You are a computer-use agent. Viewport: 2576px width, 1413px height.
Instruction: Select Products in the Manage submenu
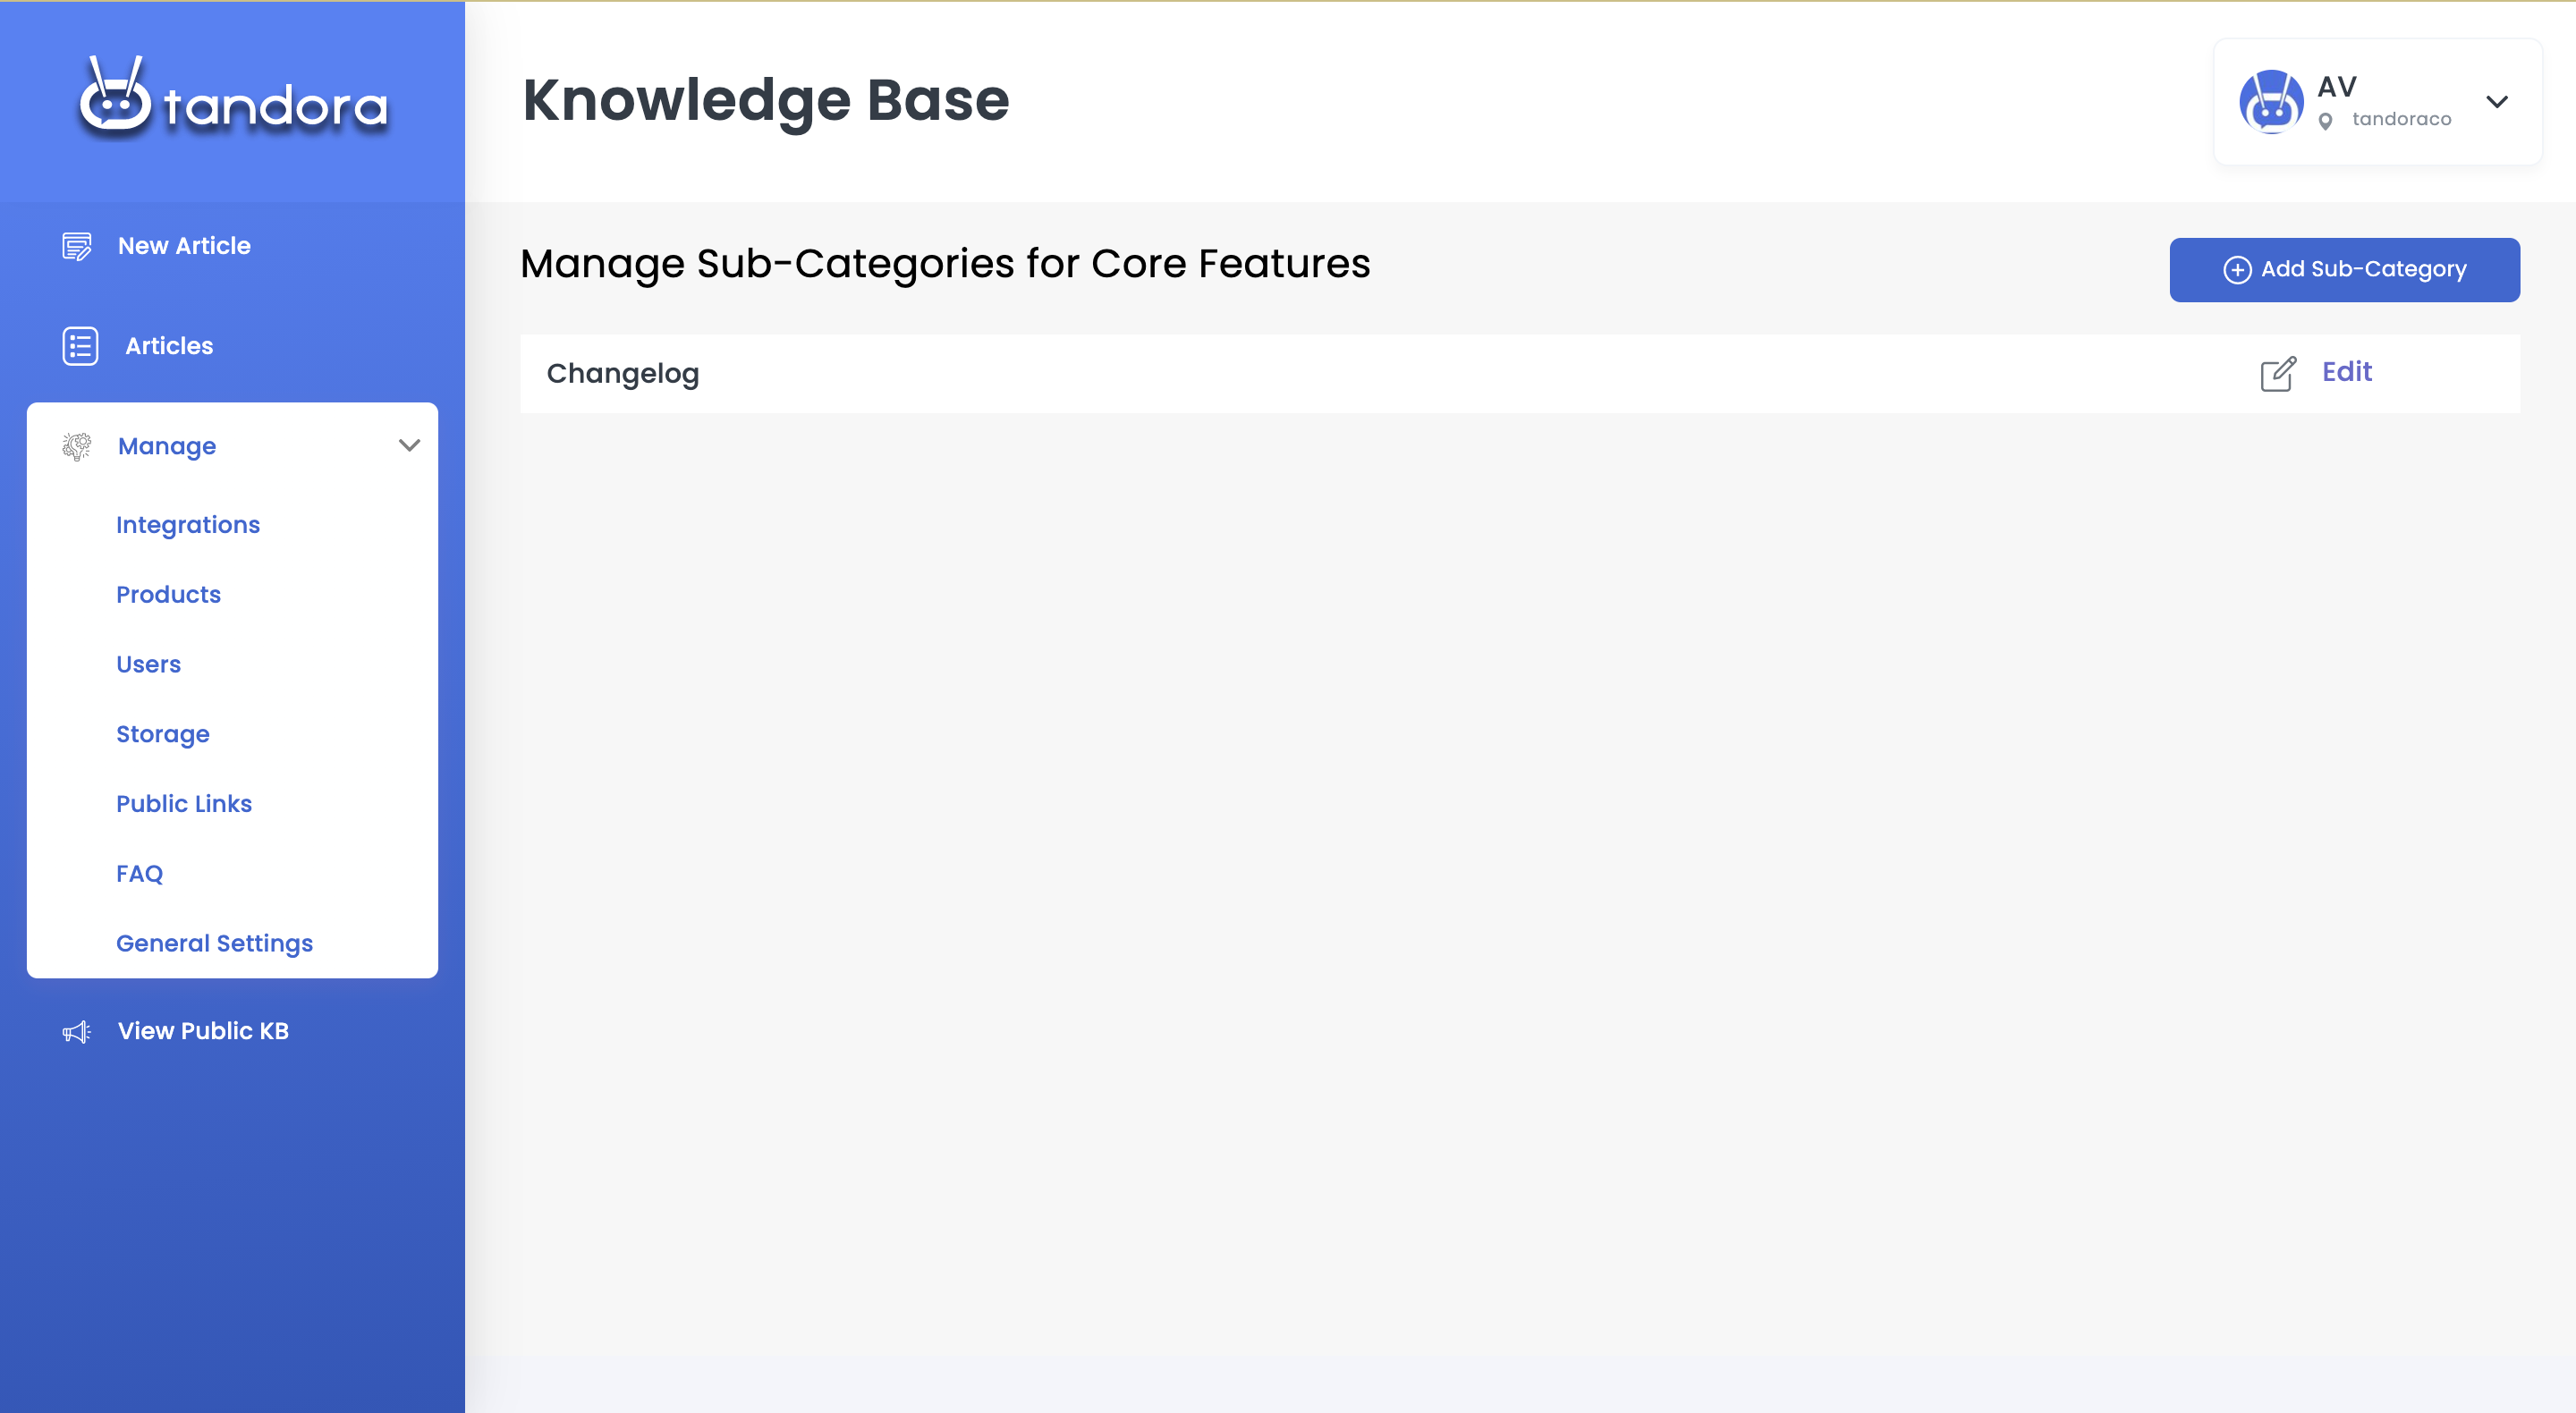[x=168, y=595]
